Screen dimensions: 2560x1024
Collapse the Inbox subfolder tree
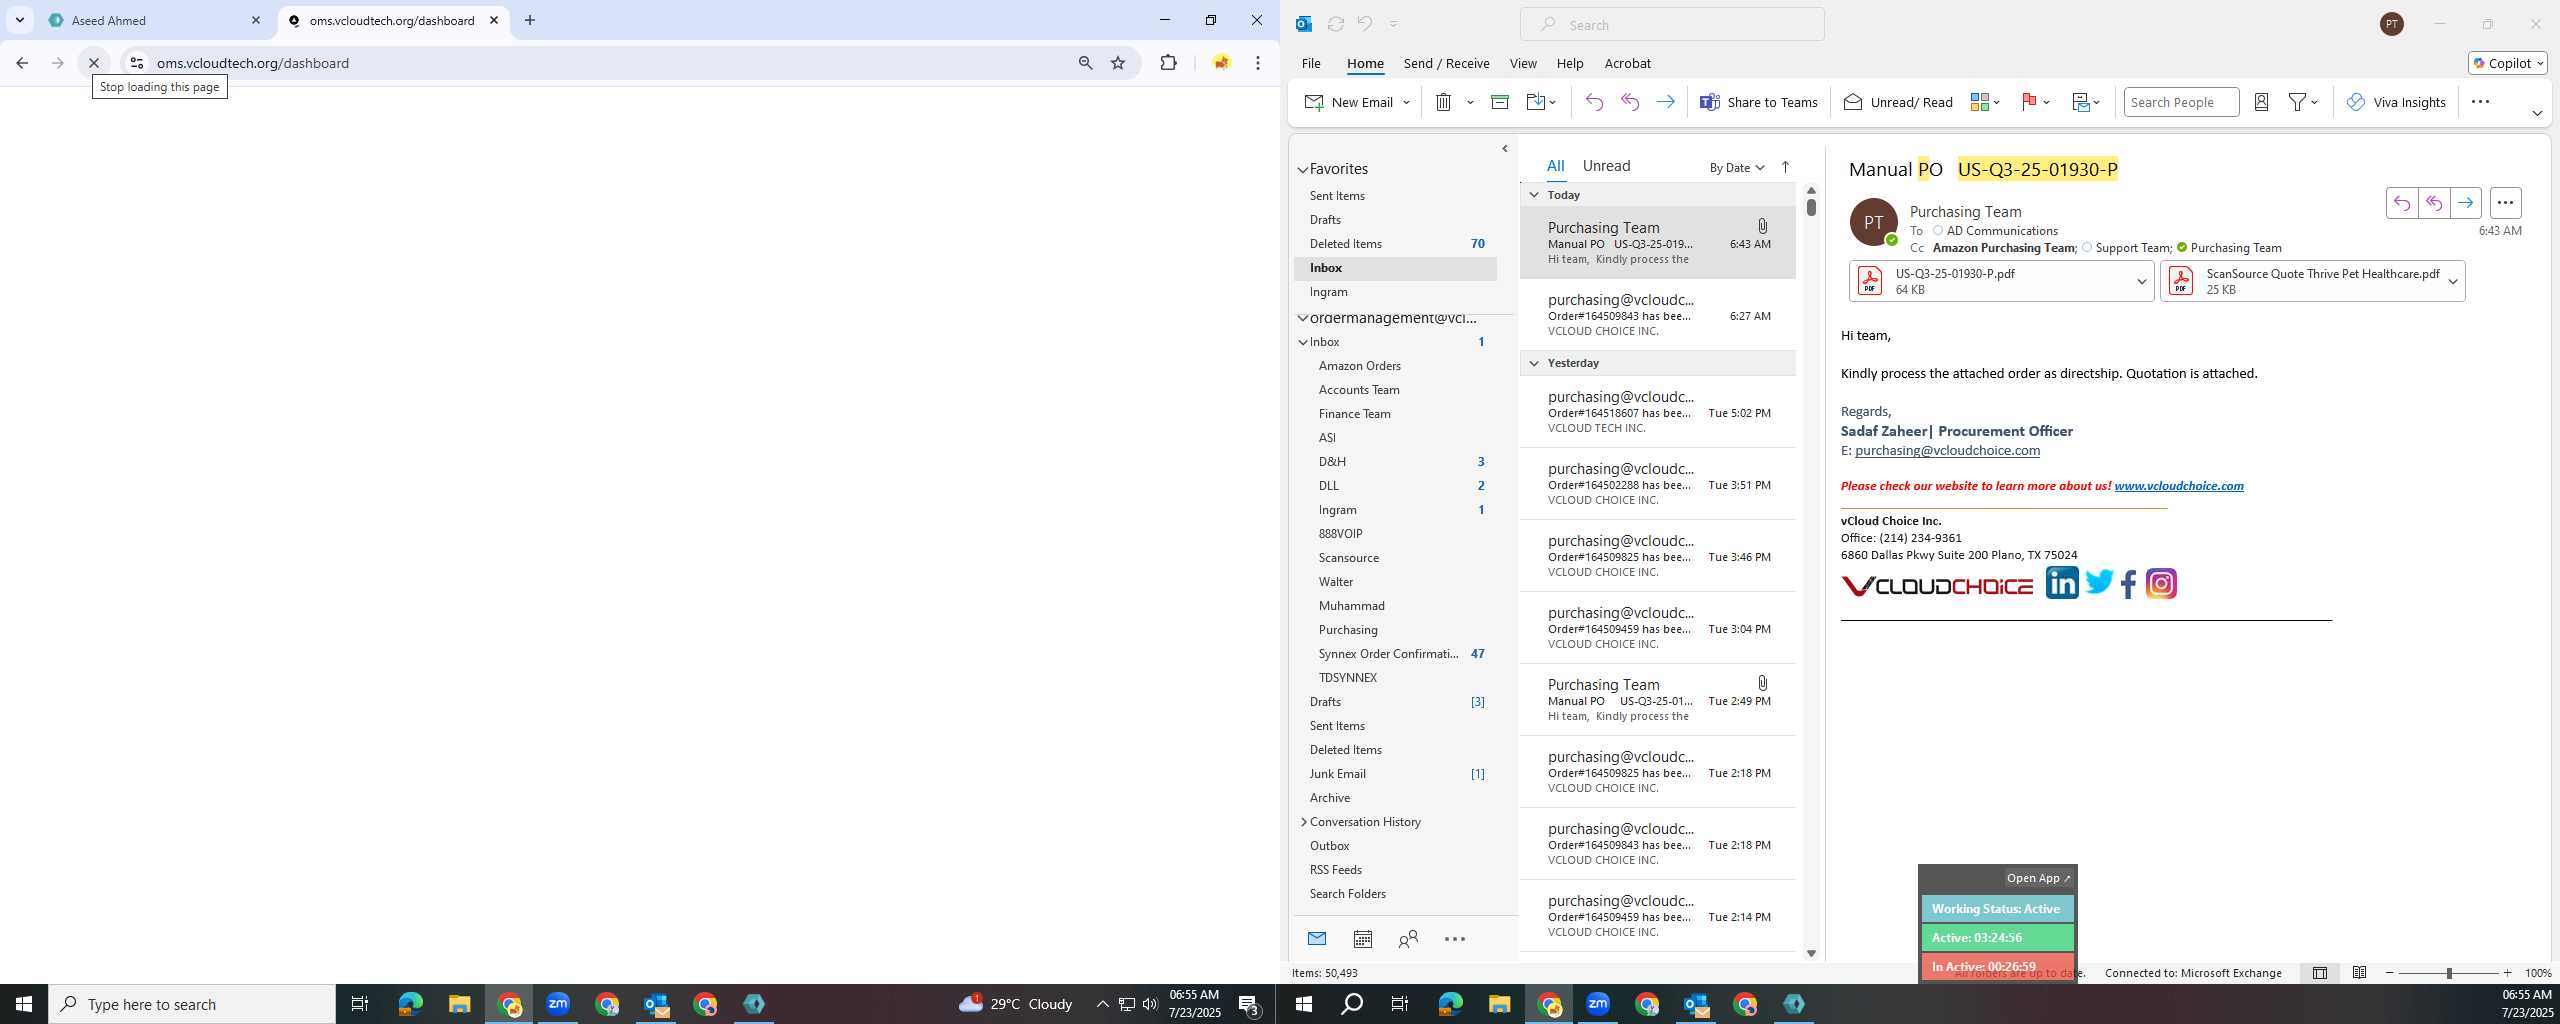click(x=1303, y=342)
